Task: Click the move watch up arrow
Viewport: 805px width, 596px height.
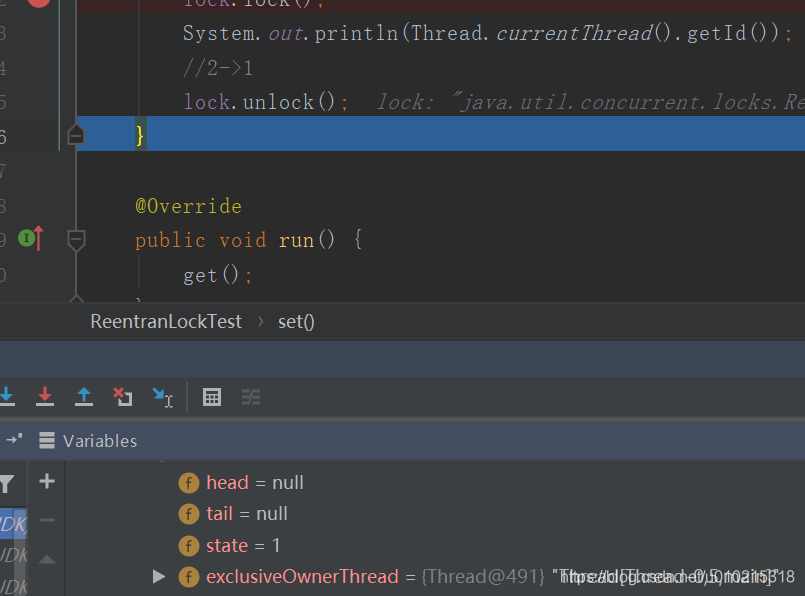Action: click(47, 559)
